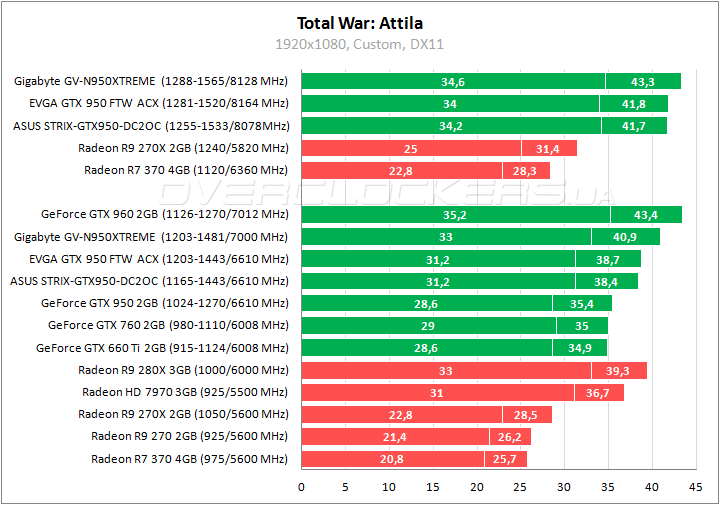Click the 36,7 value on HD 7970 bar
Viewport: 720px width, 505px height.
[x=598, y=392]
